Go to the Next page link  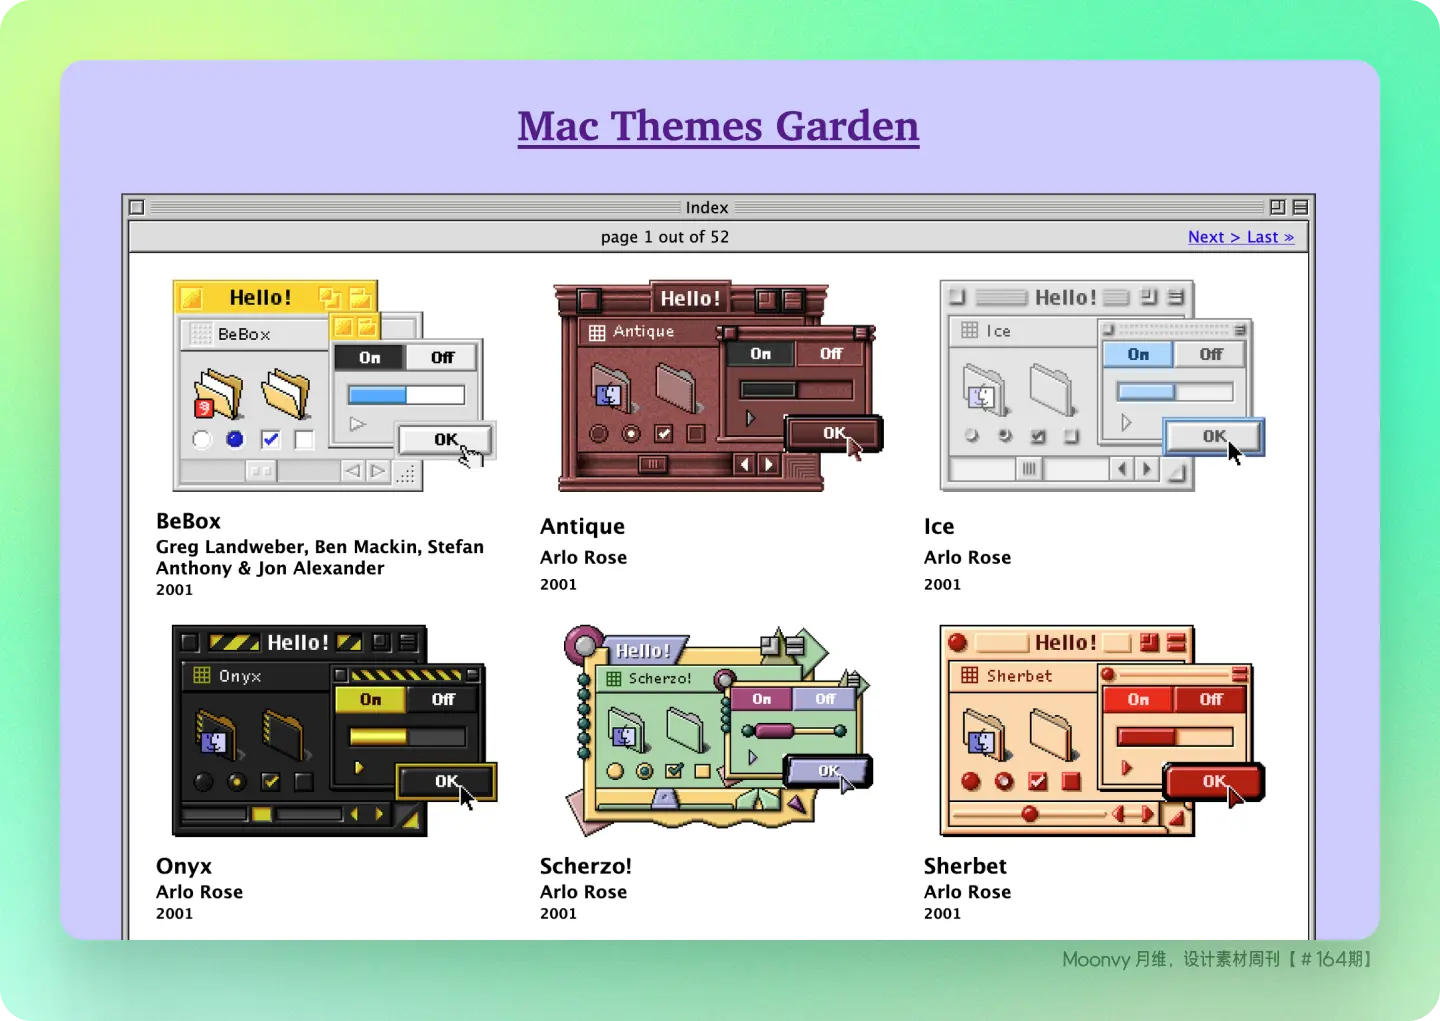[1213, 237]
